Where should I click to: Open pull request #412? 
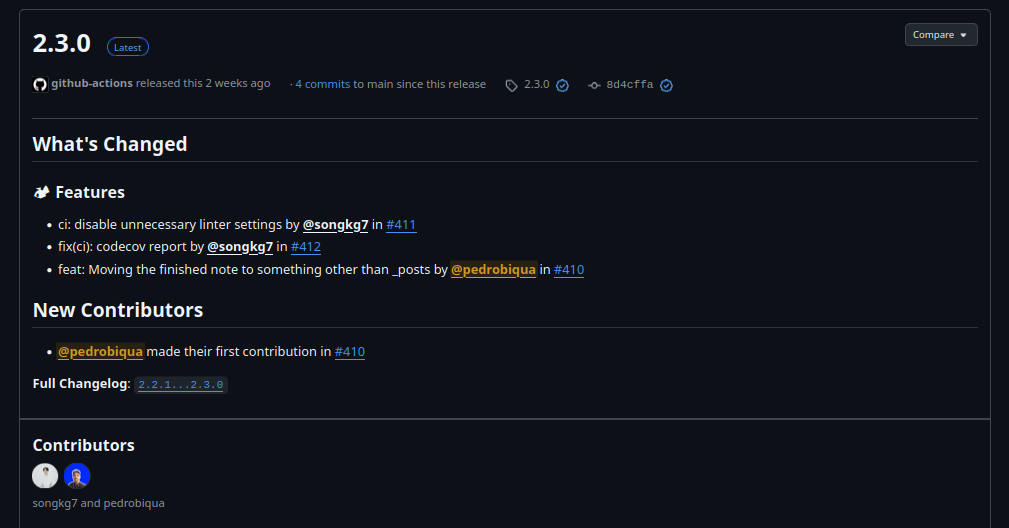pyautogui.click(x=305, y=247)
